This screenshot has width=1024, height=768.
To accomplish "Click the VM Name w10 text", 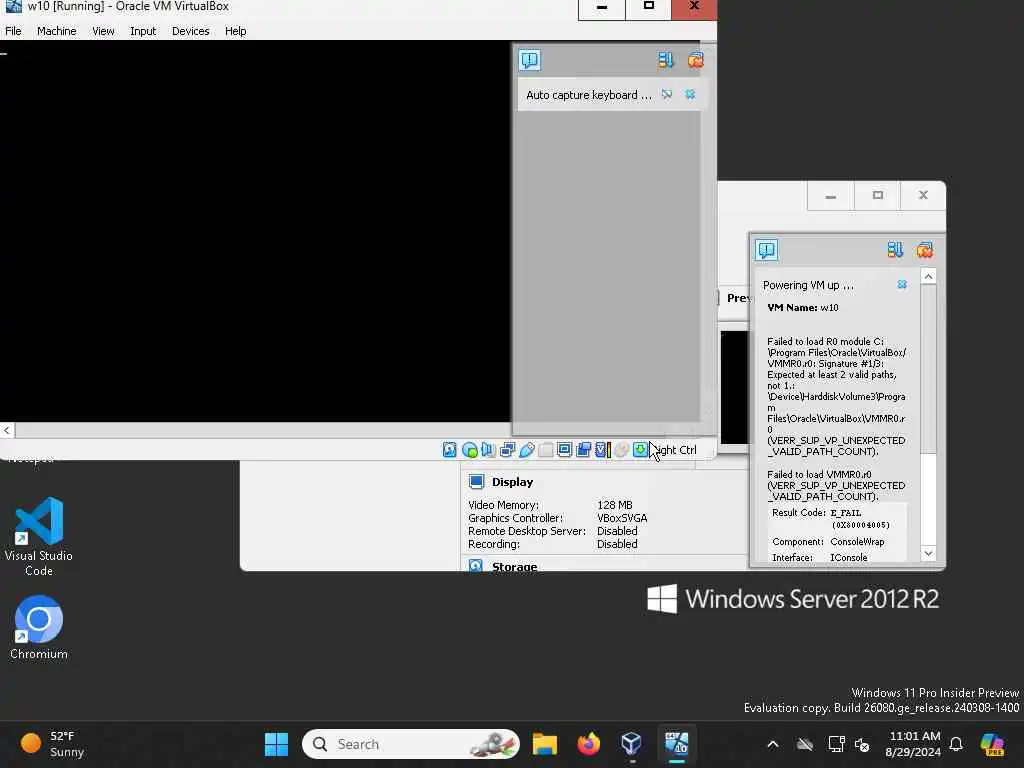I will (803, 308).
